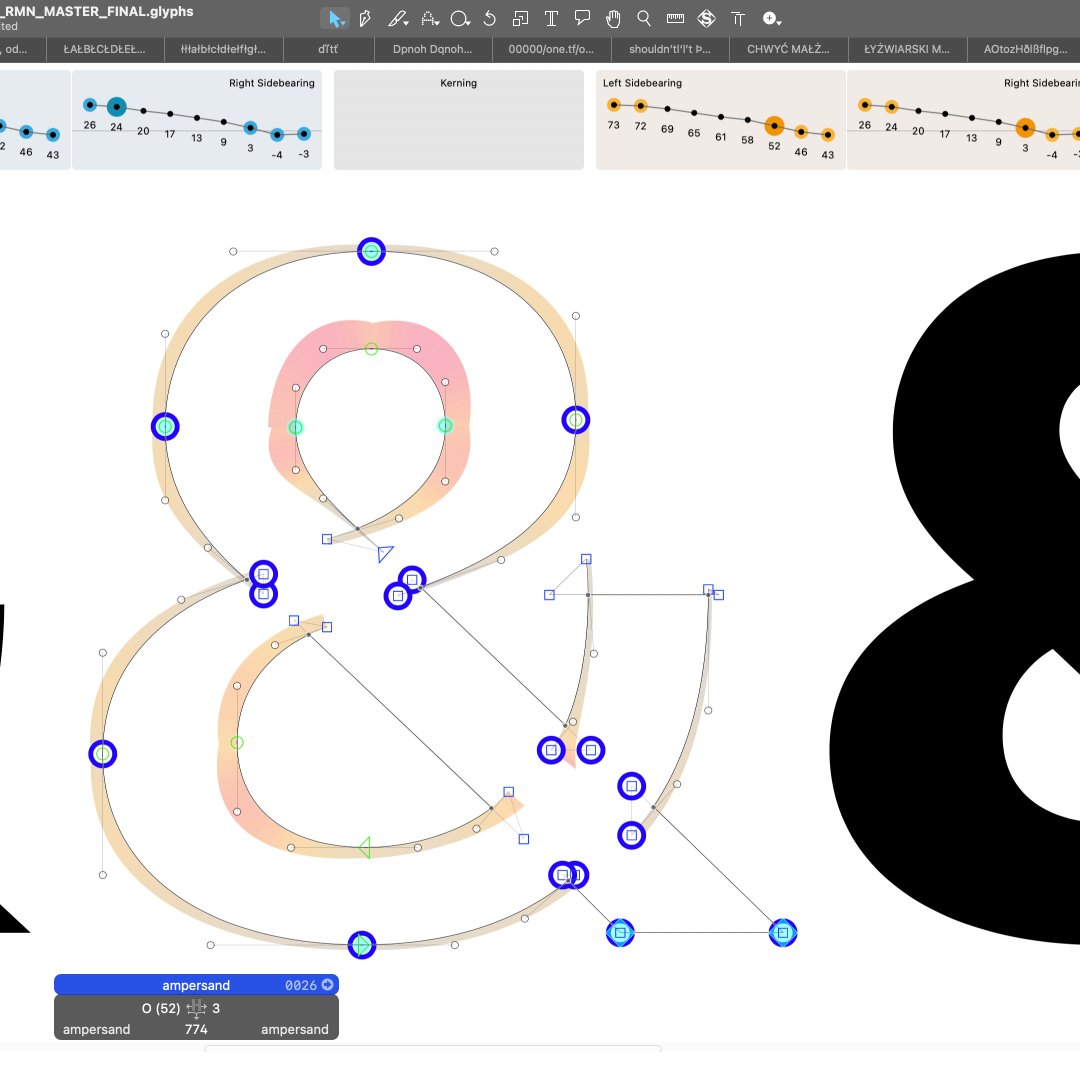Switch to the AOtozHðlßflpg... tab

[x=1025, y=49]
